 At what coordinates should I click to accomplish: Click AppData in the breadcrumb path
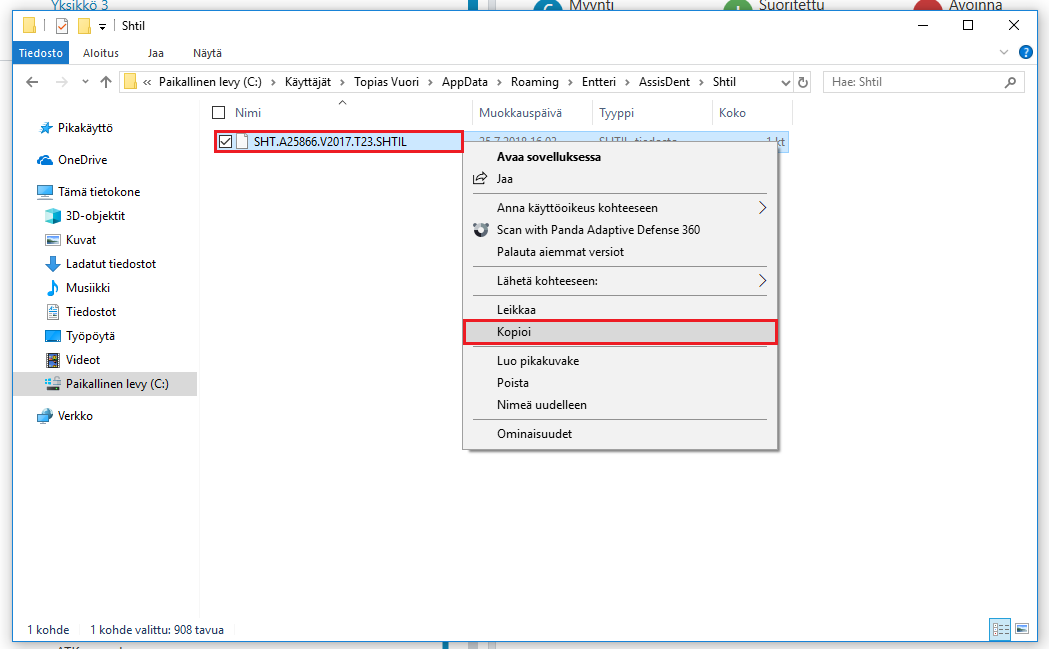pos(465,82)
